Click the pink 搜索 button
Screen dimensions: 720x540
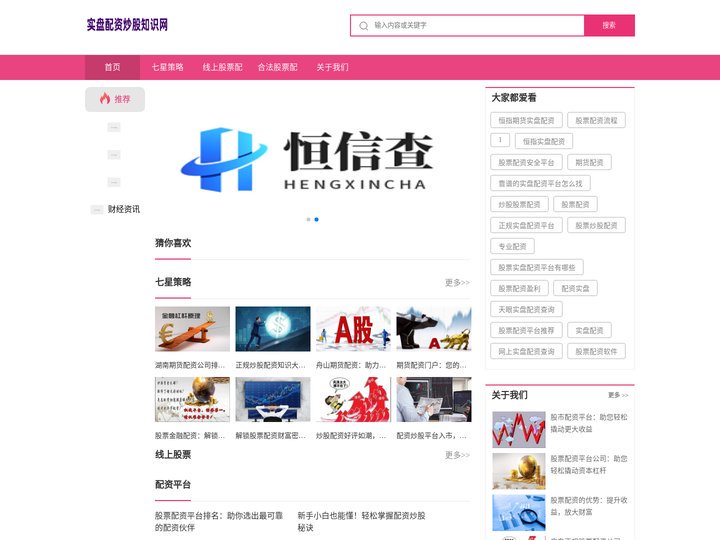point(609,25)
